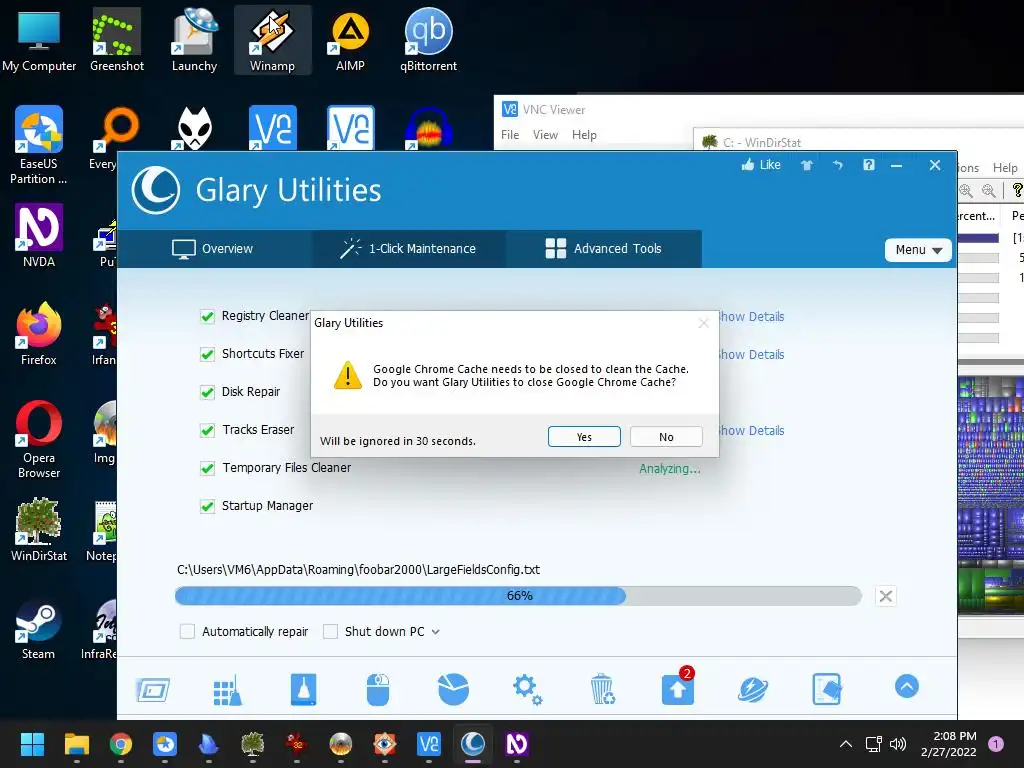The height and width of the screenshot is (768, 1024).
Task: Click the WinDirStat treemap view
Action: [991, 494]
